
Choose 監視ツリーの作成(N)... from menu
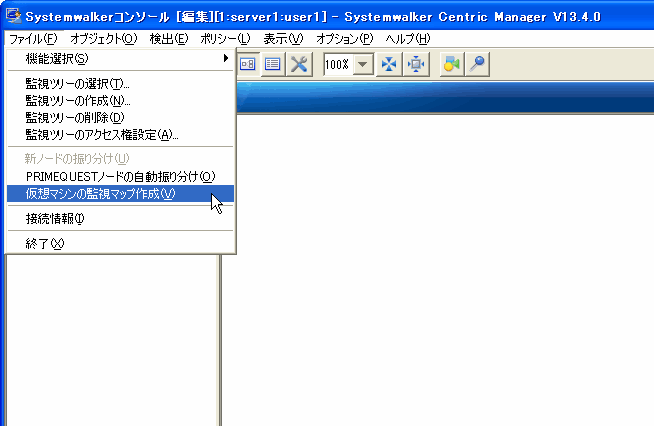pos(121,101)
